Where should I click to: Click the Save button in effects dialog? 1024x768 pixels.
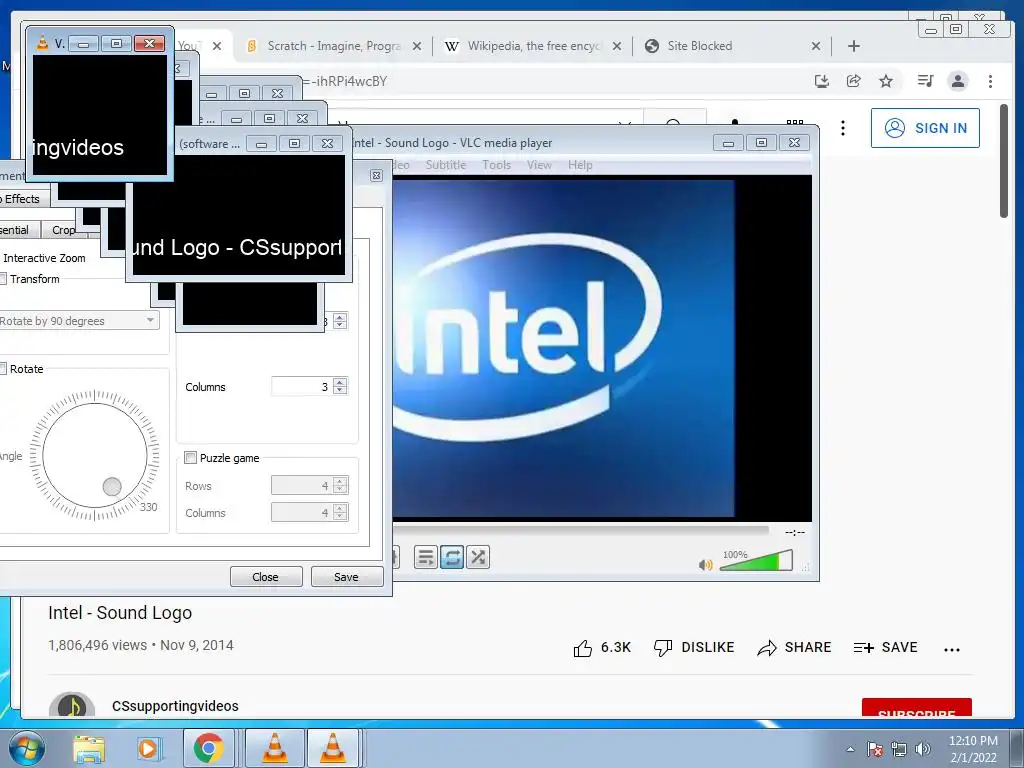point(346,577)
